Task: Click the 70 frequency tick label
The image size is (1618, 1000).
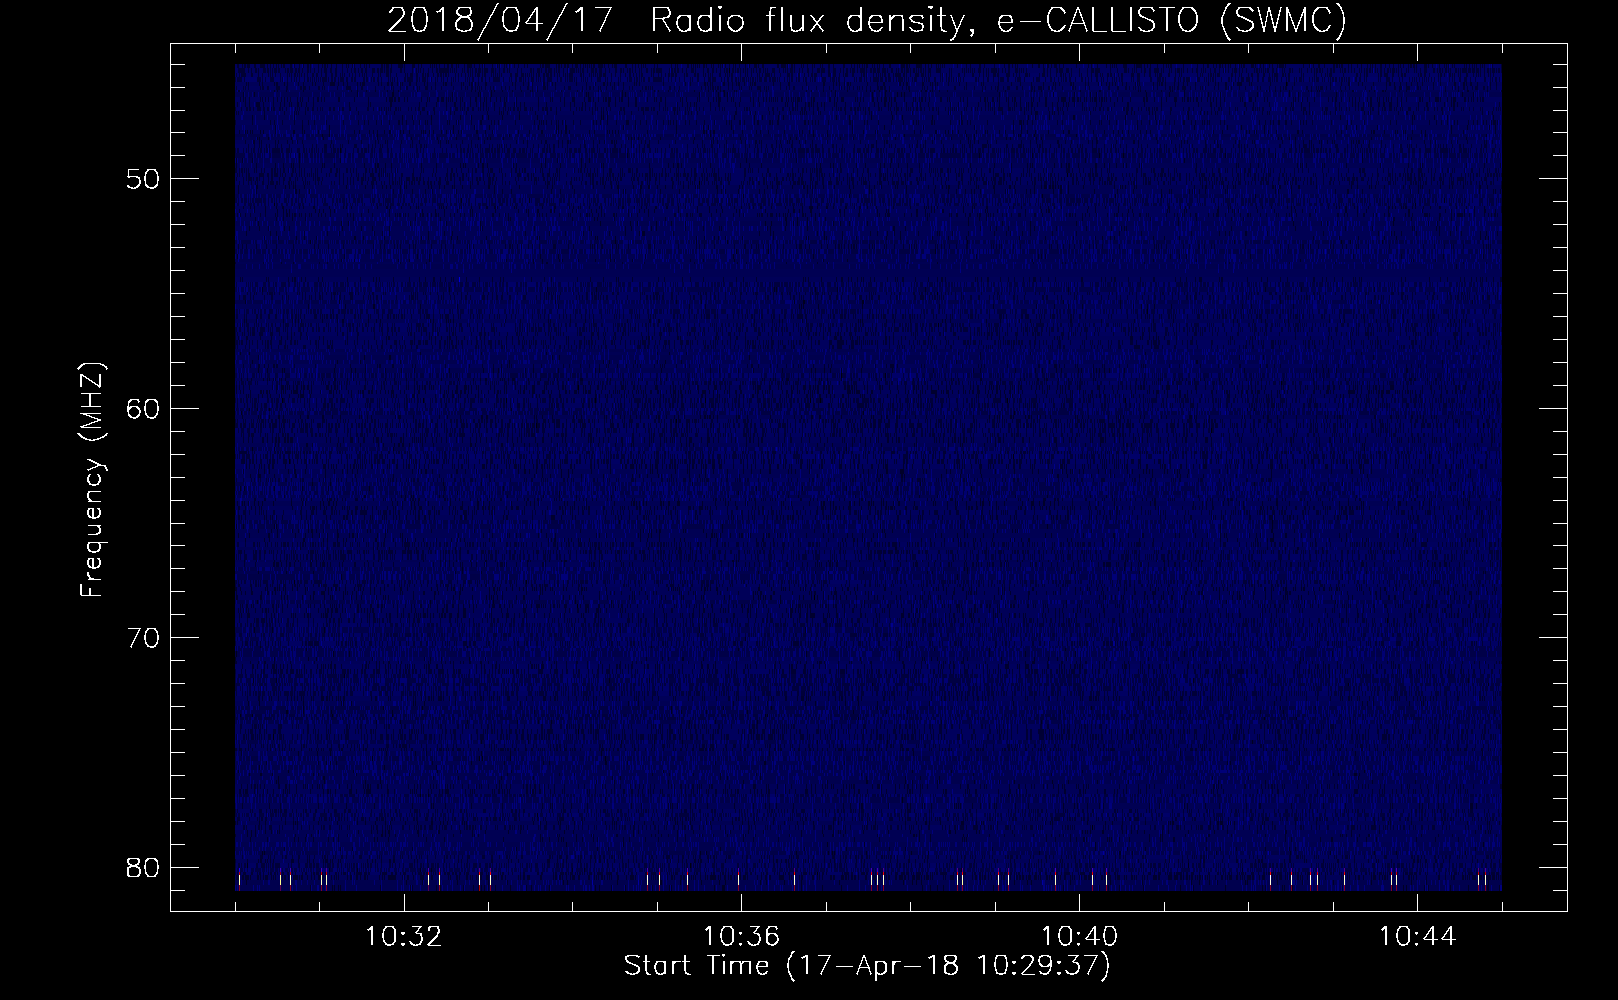Action: pos(141,637)
